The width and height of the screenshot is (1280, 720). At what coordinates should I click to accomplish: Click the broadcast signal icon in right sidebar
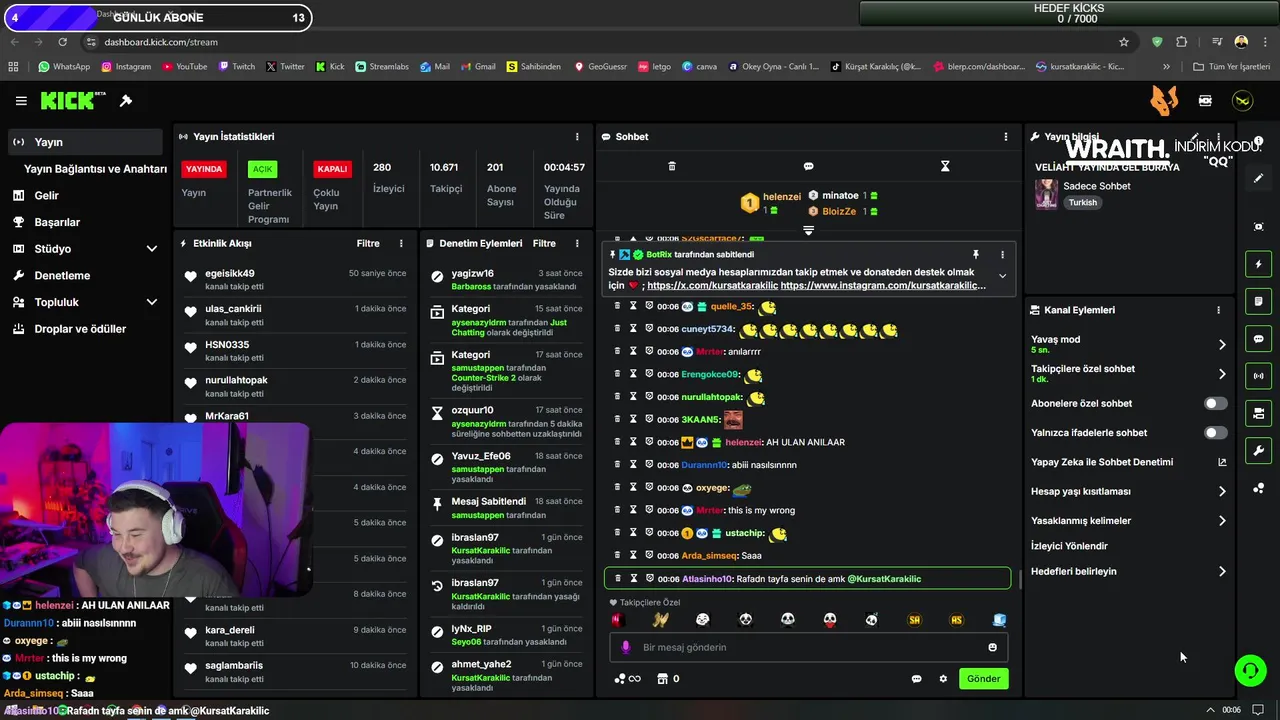[1259, 376]
